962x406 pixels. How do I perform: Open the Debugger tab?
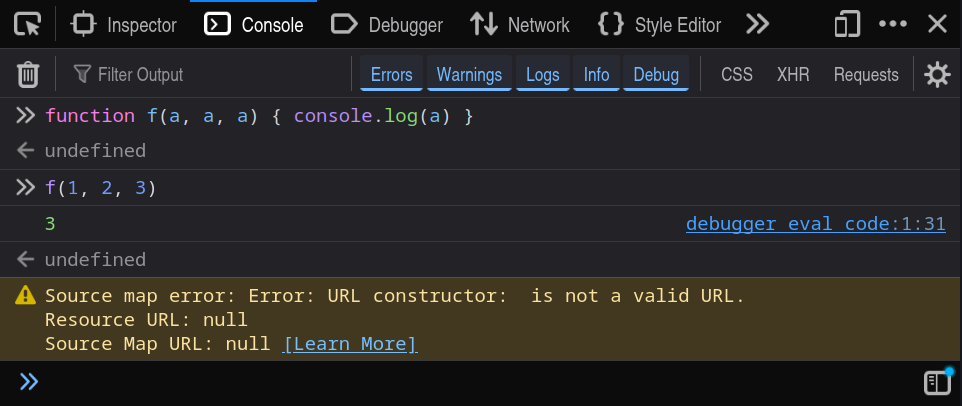[387, 25]
